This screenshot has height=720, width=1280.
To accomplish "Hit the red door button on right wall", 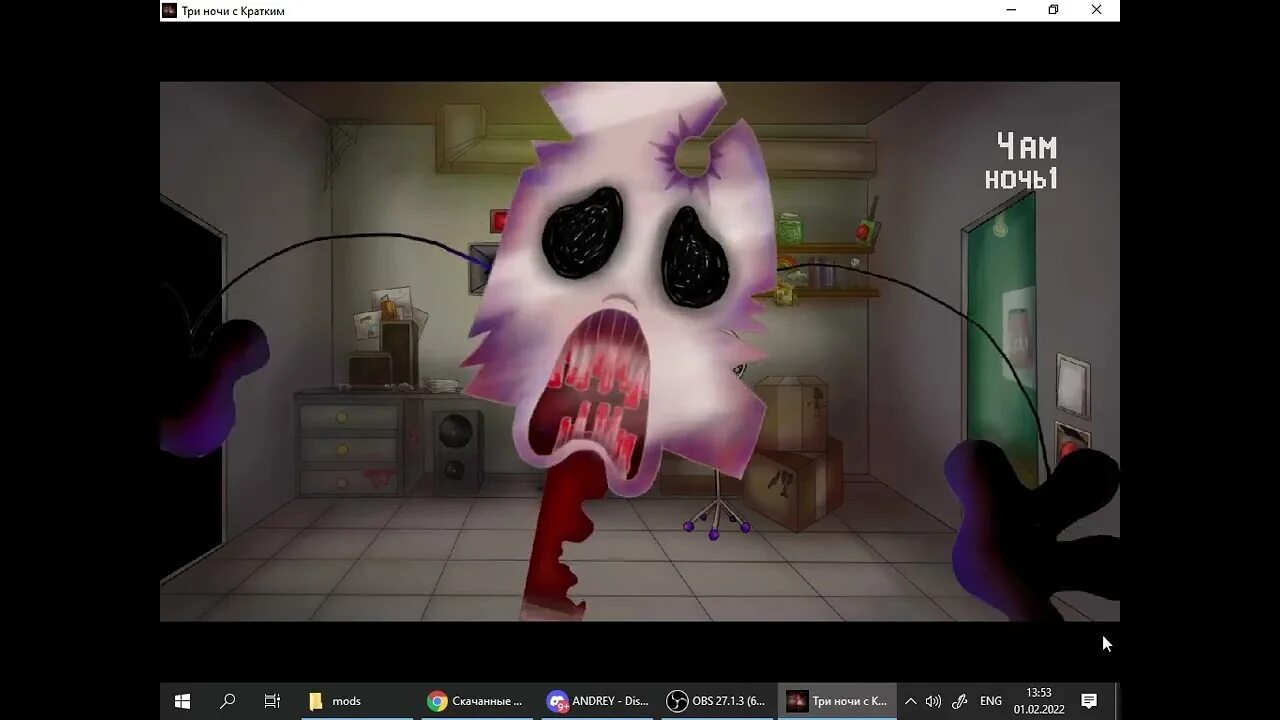I will 1071,440.
